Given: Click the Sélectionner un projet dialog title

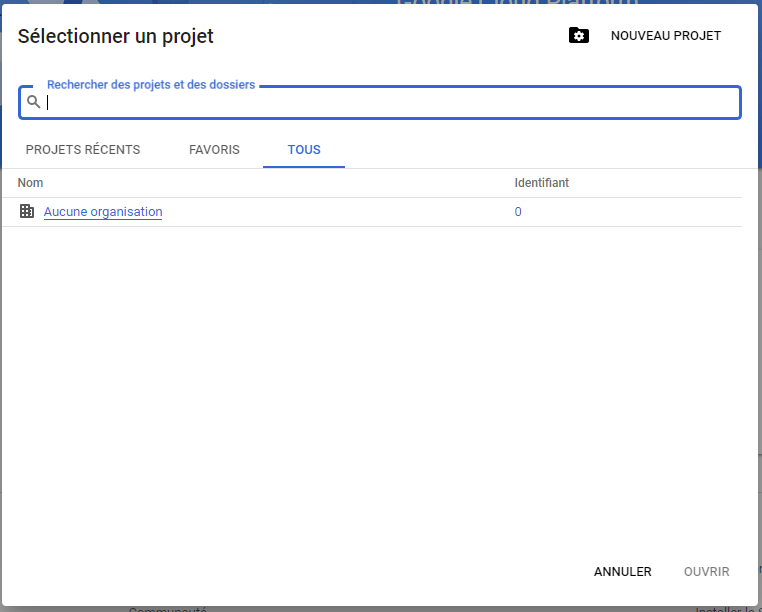Looking at the screenshot, I should (116, 37).
